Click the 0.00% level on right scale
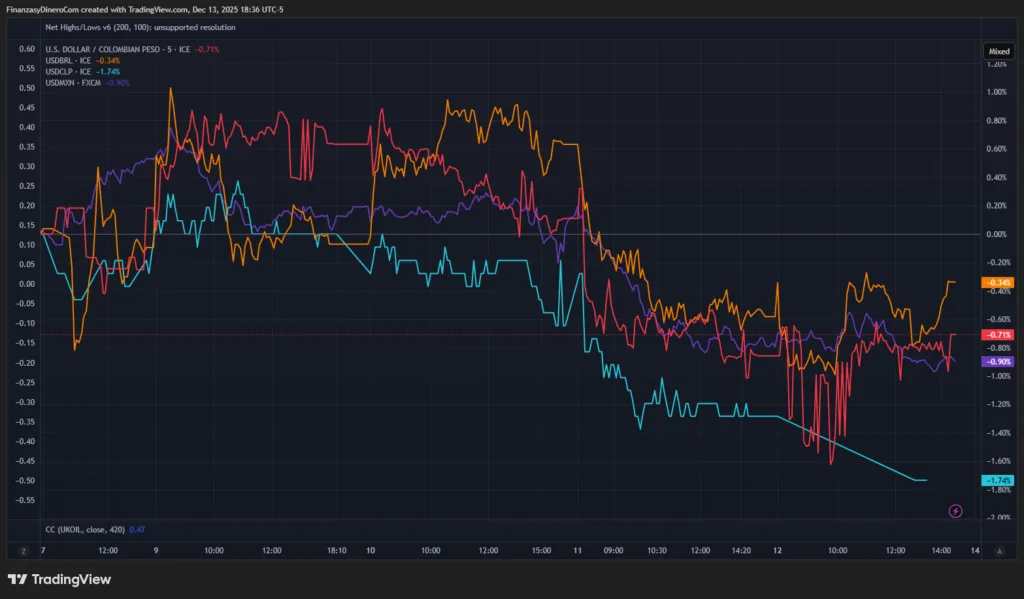 pyautogui.click(x=997, y=234)
